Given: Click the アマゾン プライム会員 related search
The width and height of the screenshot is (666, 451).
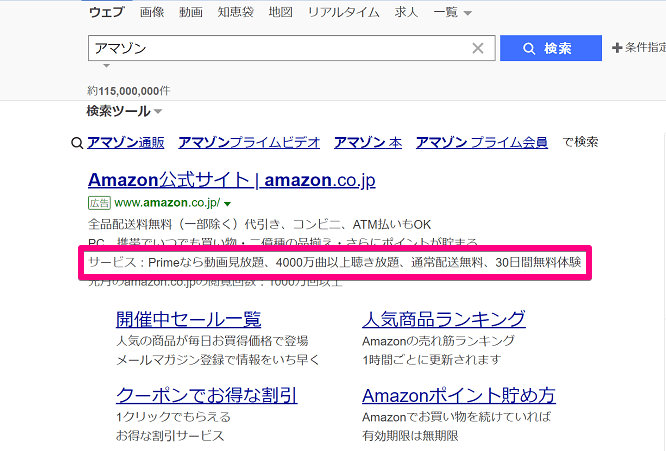Looking at the screenshot, I should point(482,143).
